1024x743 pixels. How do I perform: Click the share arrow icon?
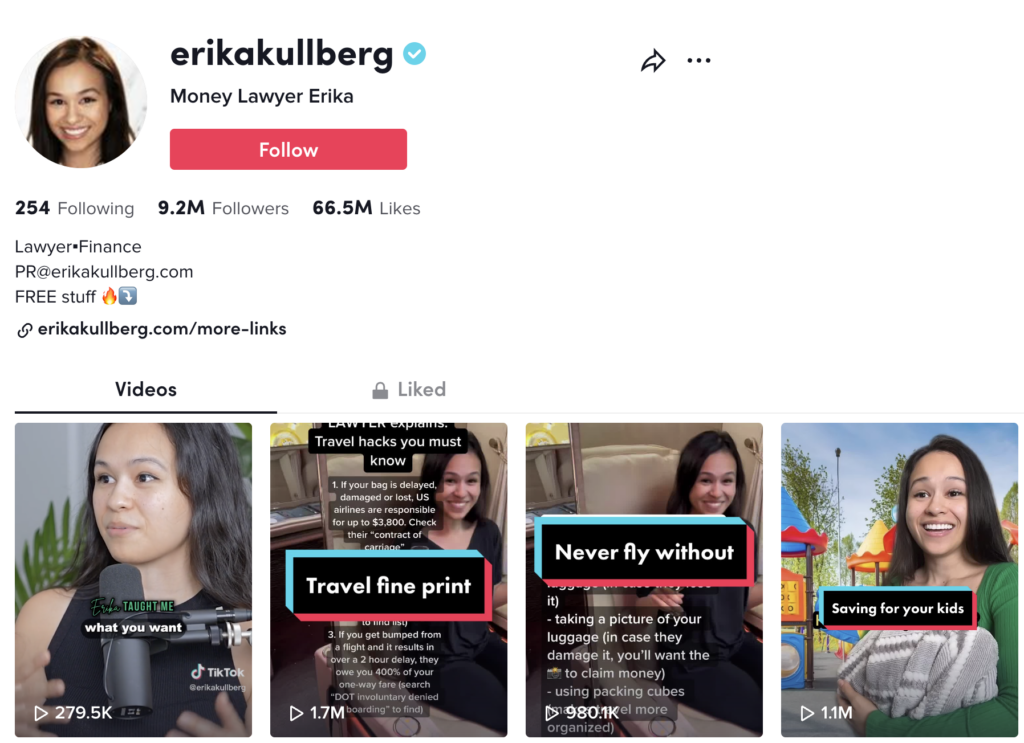[x=653, y=61]
